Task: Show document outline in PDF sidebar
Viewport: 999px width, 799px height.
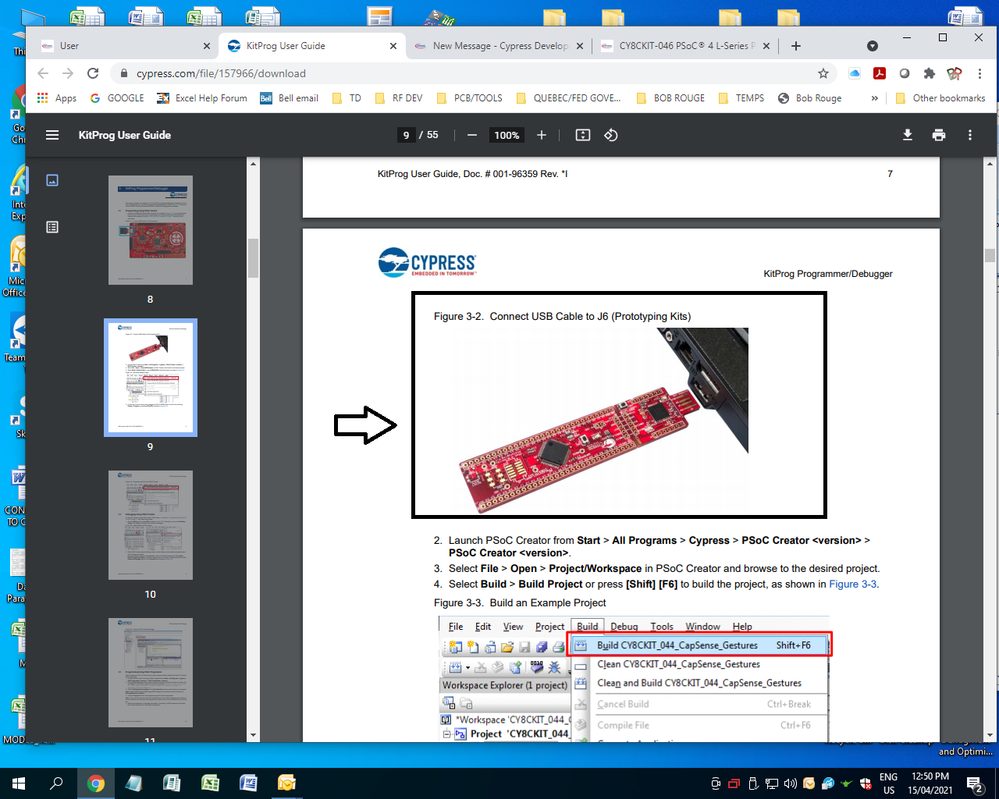Action: (52, 227)
